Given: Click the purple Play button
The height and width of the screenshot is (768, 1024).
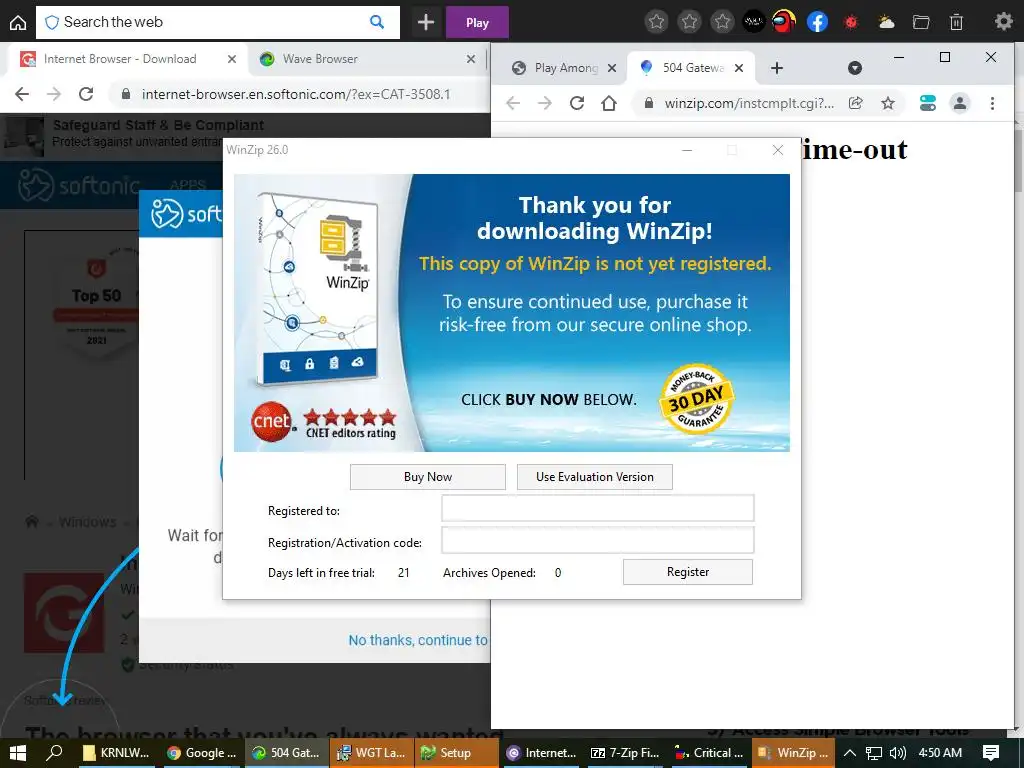Looking at the screenshot, I should pyautogui.click(x=477, y=22).
